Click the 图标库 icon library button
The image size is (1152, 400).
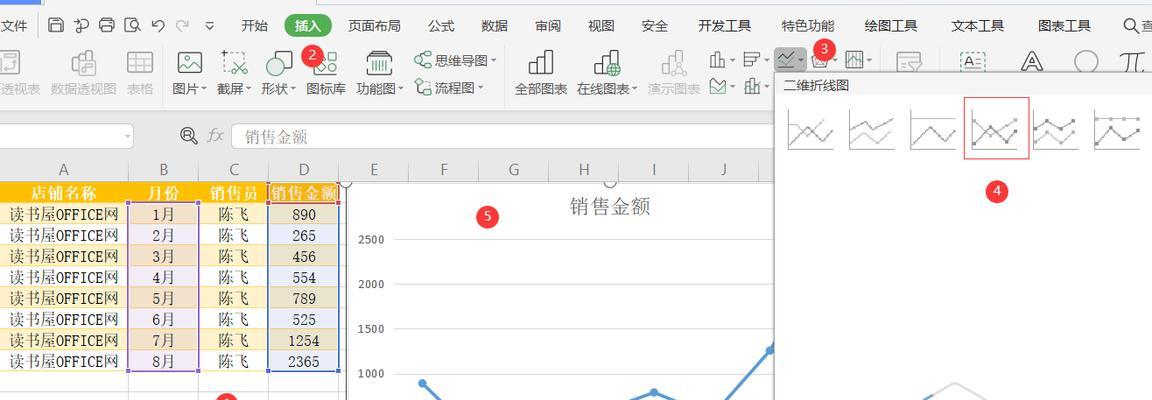pos(325,74)
